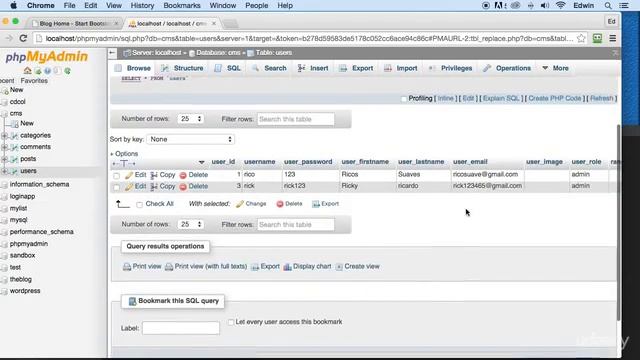Open the Search tab
Viewport: 640px width, 360px height.
point(269,68)
